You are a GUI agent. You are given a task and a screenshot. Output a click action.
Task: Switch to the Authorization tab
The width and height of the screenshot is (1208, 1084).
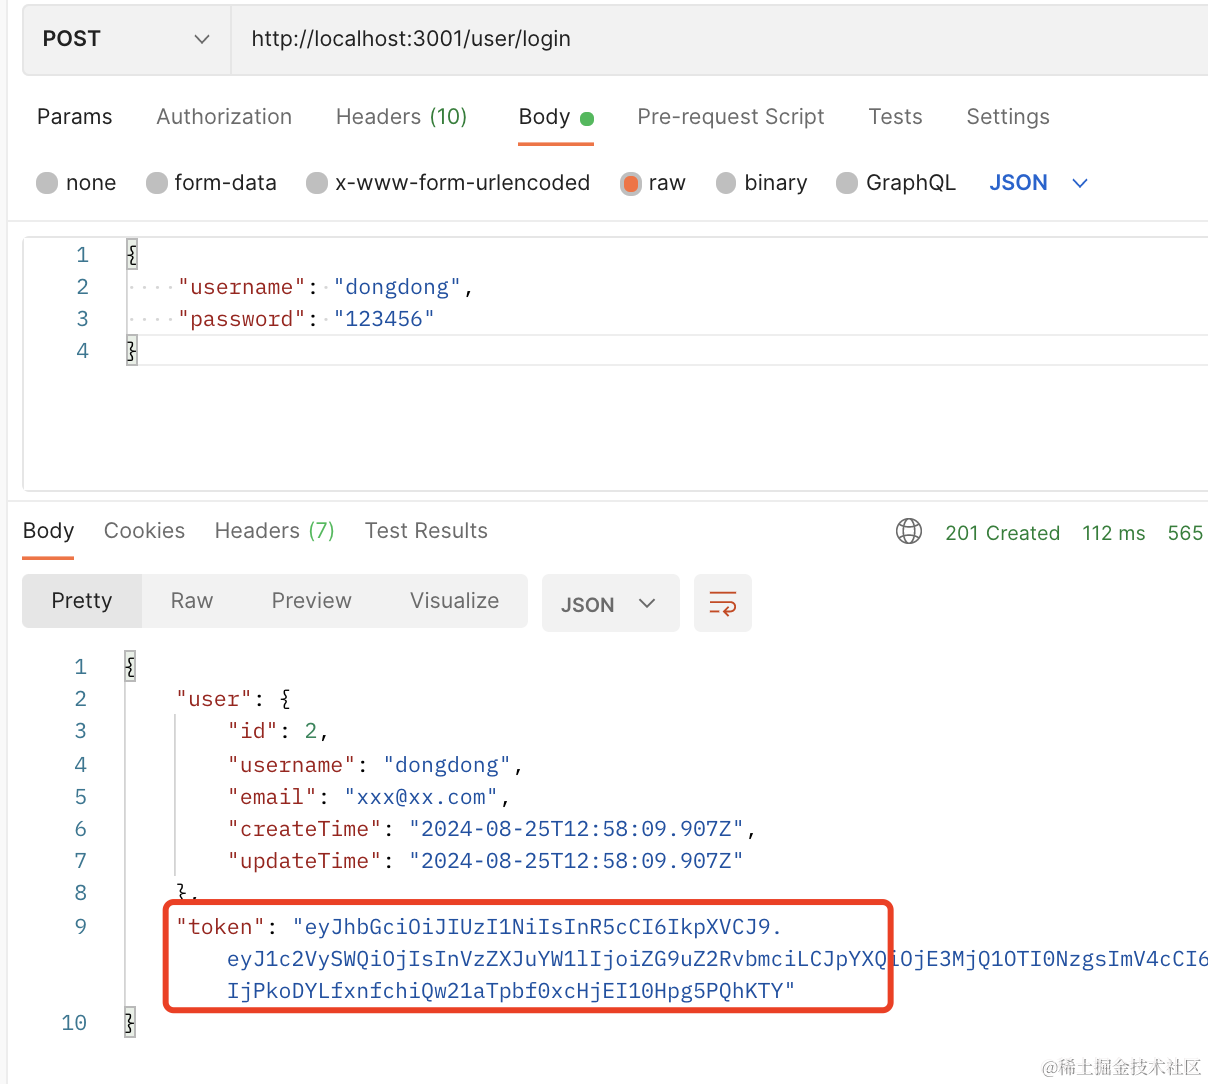point(224,117)
